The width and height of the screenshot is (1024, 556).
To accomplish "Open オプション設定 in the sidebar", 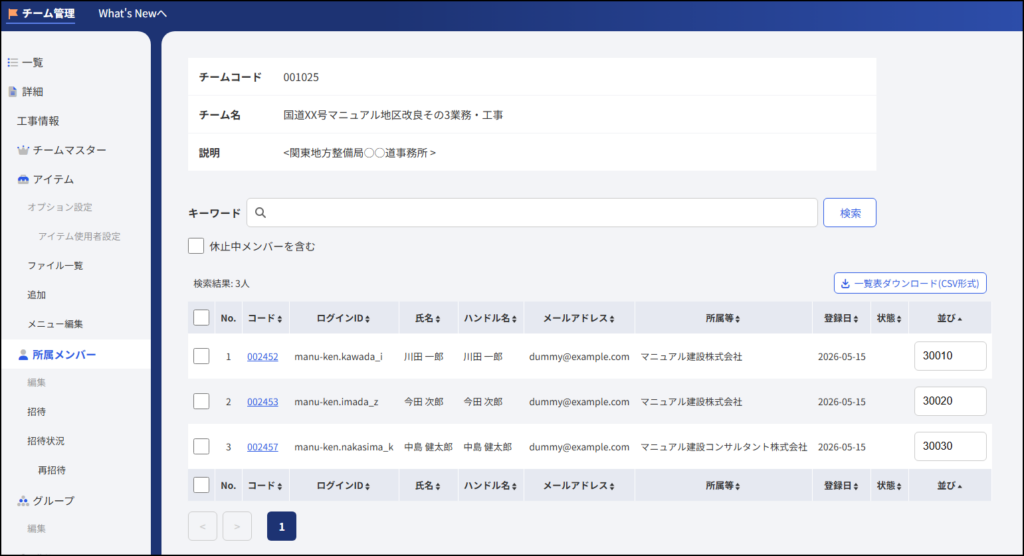I will click(59, 207).
